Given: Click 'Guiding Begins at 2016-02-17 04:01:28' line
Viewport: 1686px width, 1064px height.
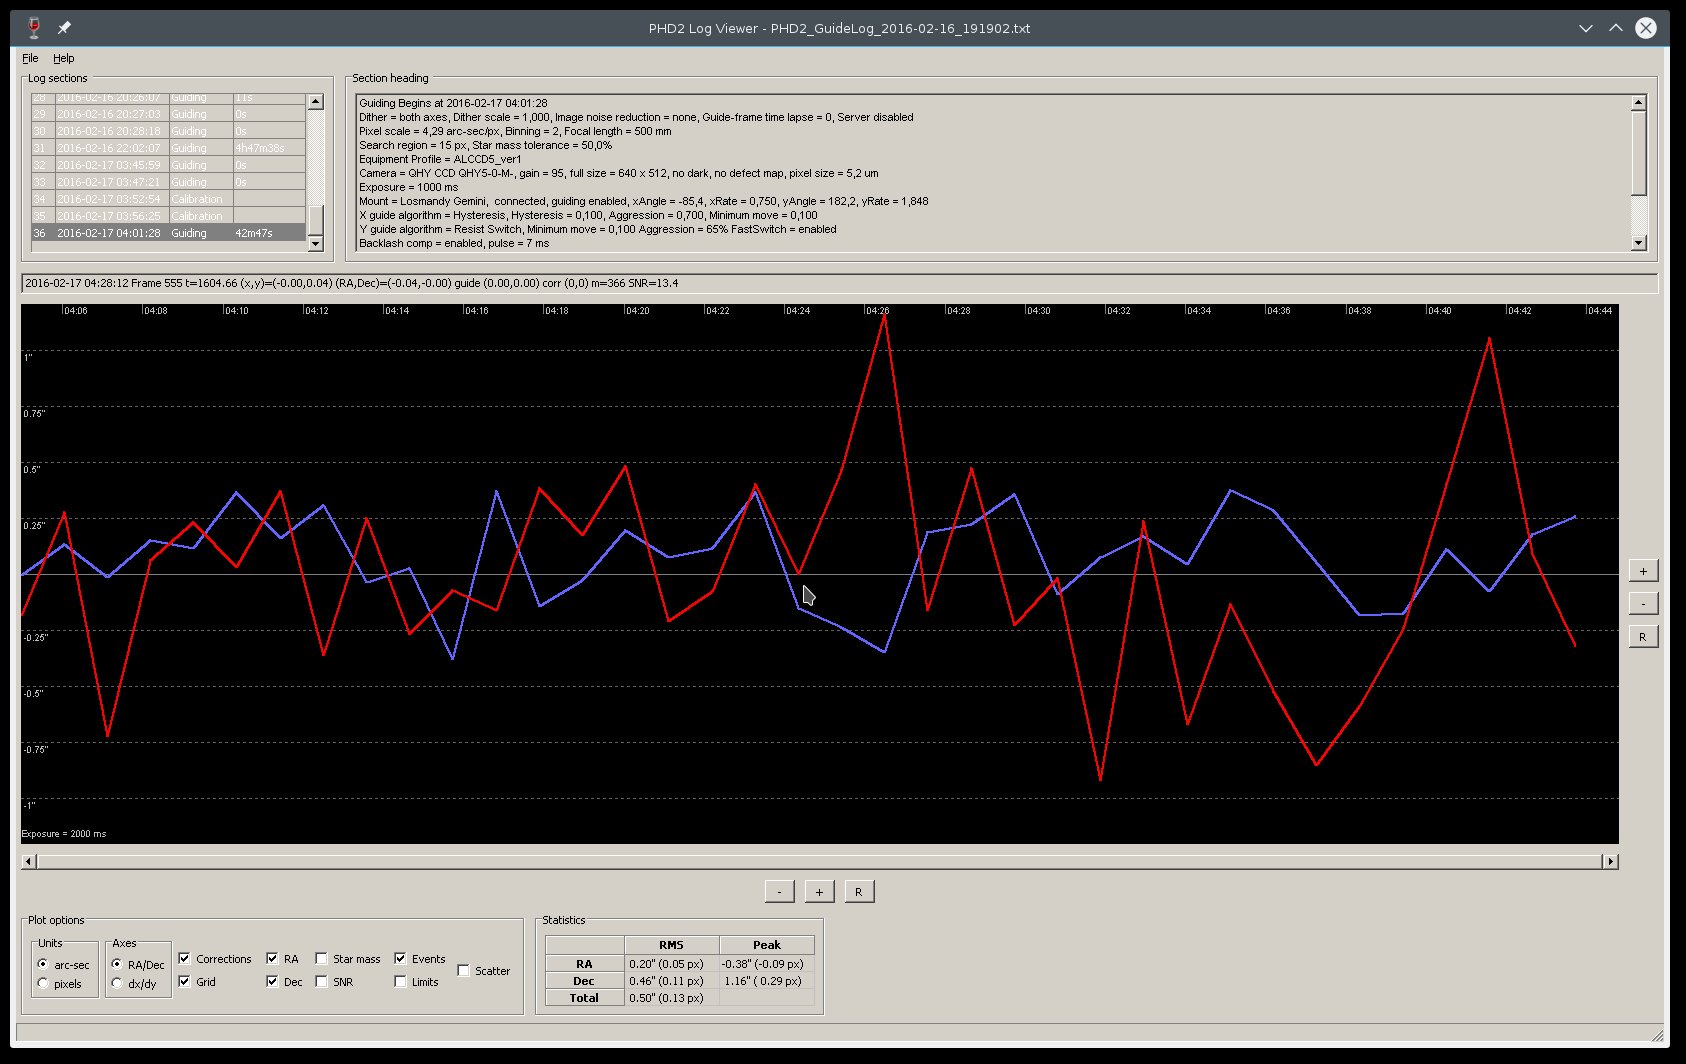Looking at the screenshot, I should click(x=453, y=103).
